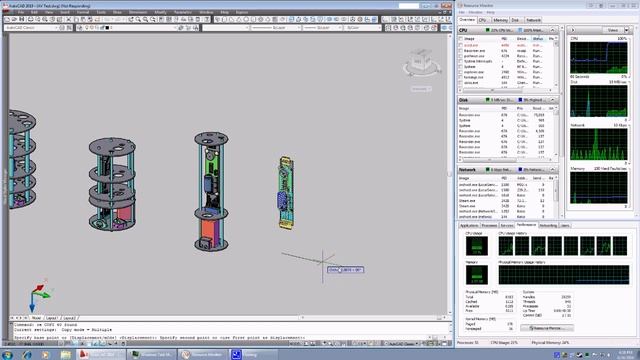Open the Layer Properties Manager icon
Viewport: 640px width, 360px height.
pos(80,28)
